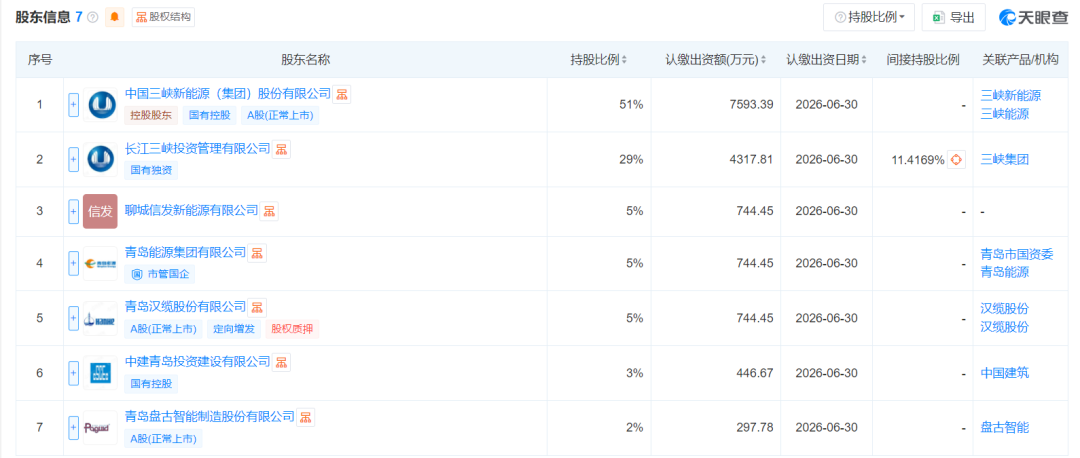Screen dimensions: 1080x458
Task: Click the orange bell alert icon
Action: 115,17
